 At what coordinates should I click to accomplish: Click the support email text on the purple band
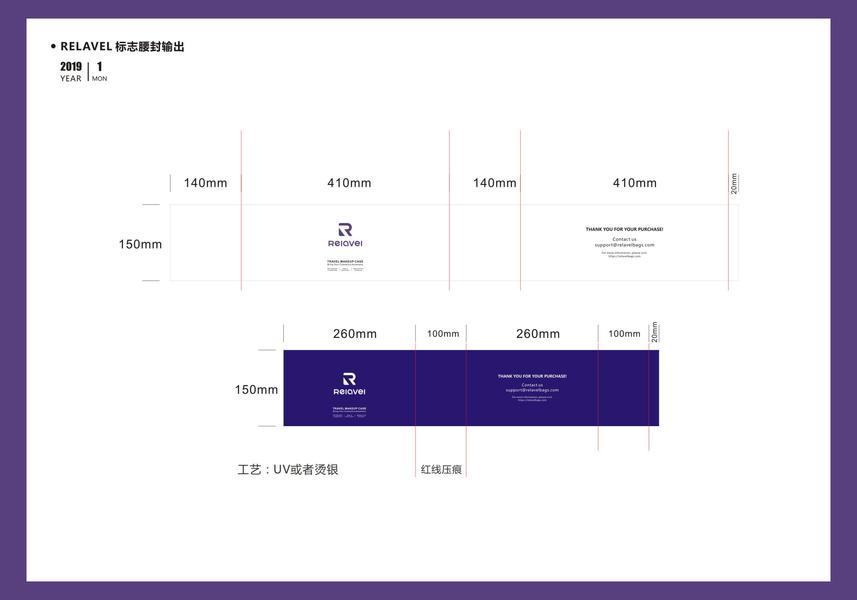click(532, 390)
